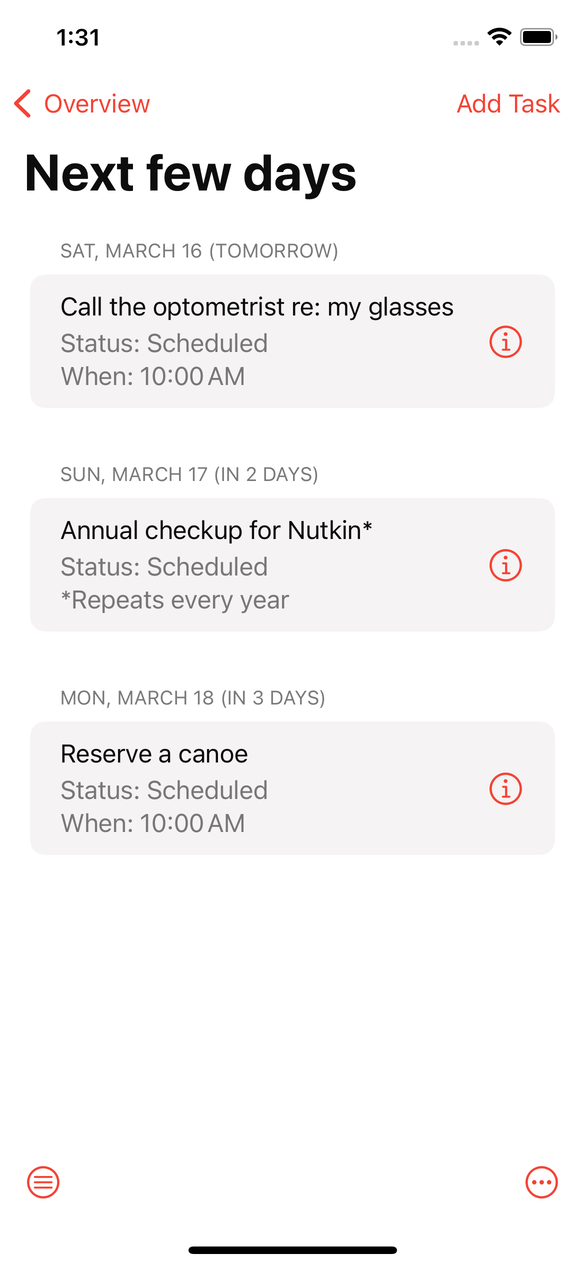Screen dimensions: 585x1266
Task: Tap the '*Repeats every year' note
Action: (175, 600)
